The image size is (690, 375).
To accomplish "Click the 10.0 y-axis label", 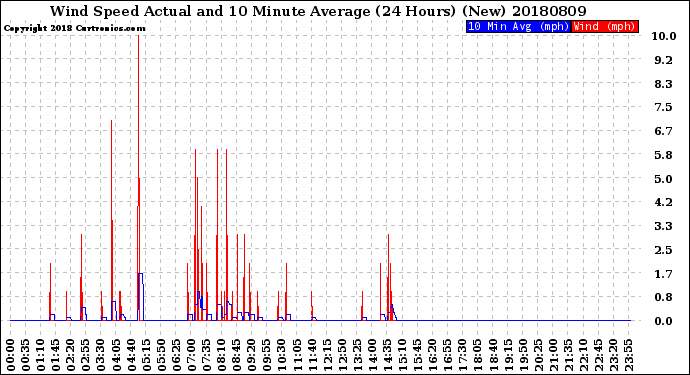I will [664, 36].
